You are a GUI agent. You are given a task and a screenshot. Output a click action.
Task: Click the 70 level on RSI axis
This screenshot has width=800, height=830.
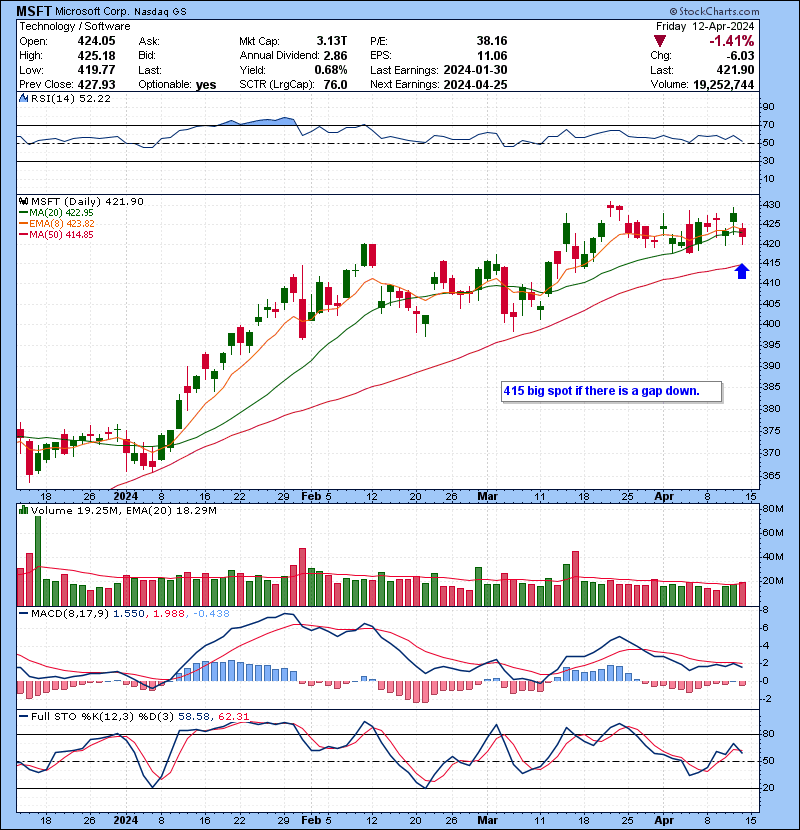coord(768,125)
